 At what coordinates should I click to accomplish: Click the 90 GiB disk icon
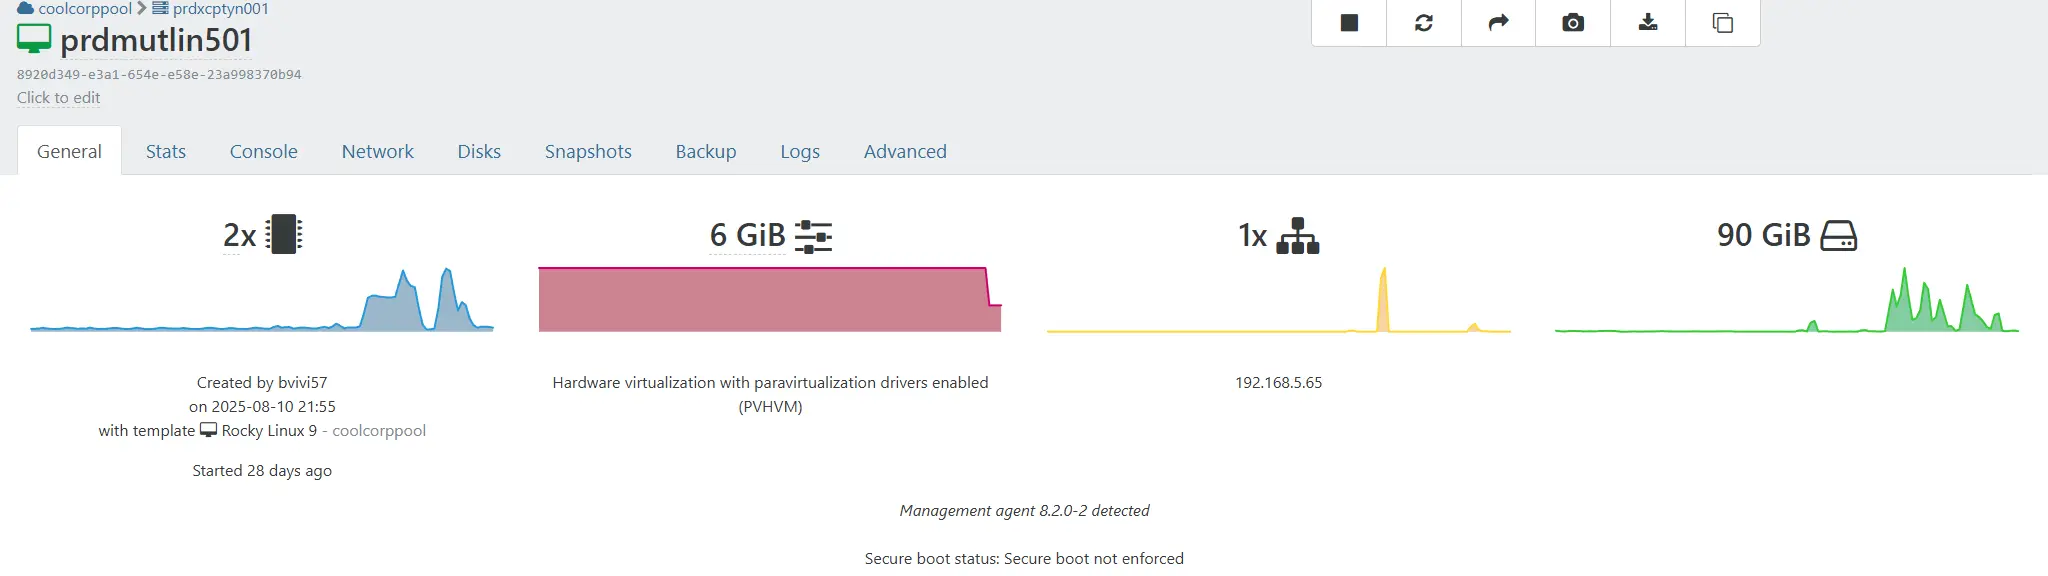click(x=1838, y=236)
